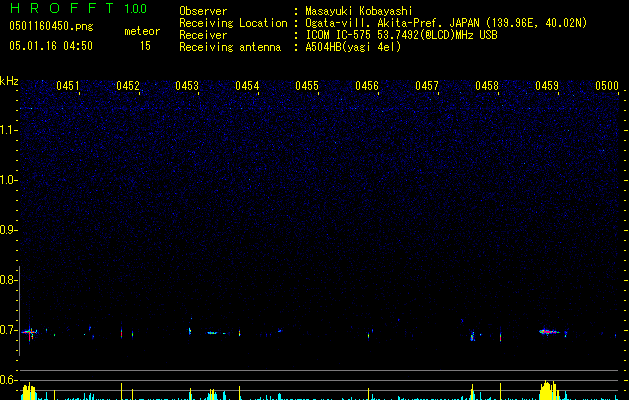Click the meteor count value 15
This screenshot has width=629, height=400.
point(145,46)
